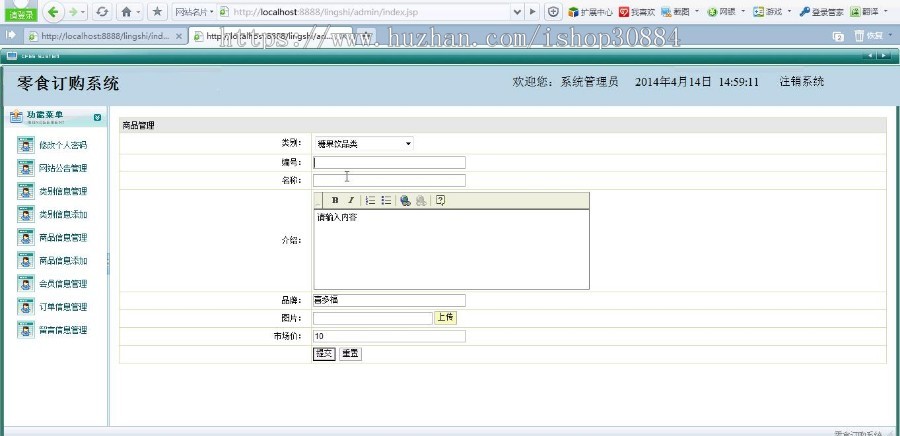
Task: Click icon beside 商品信息添加
Action: click(26, 260)
